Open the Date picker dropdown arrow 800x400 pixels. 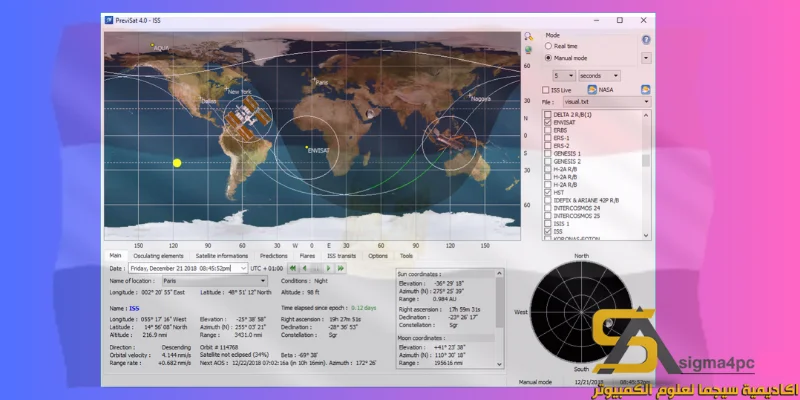[x=243, y=268]
